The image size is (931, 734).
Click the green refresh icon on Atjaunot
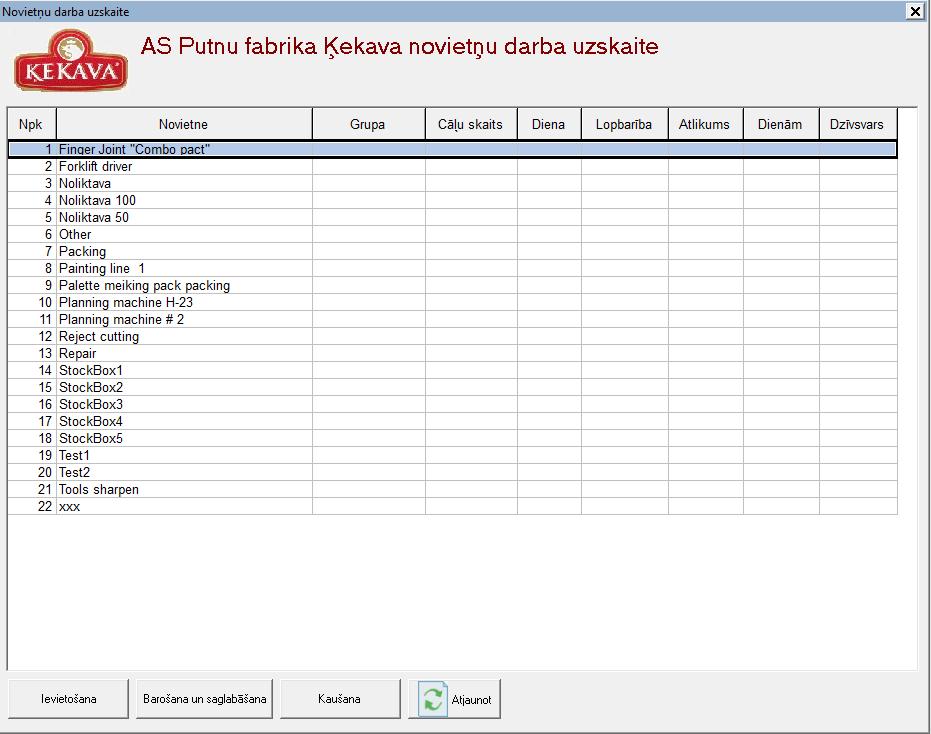pos(433,699)
